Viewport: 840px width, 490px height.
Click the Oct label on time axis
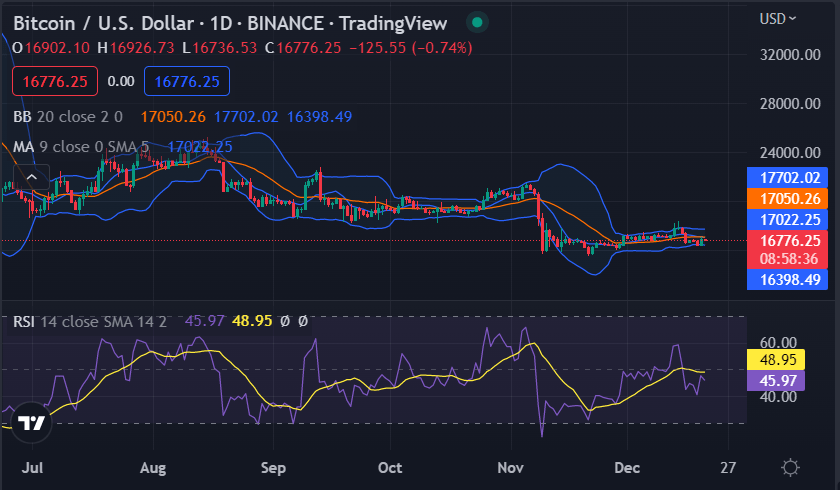[x=390, y=468]
